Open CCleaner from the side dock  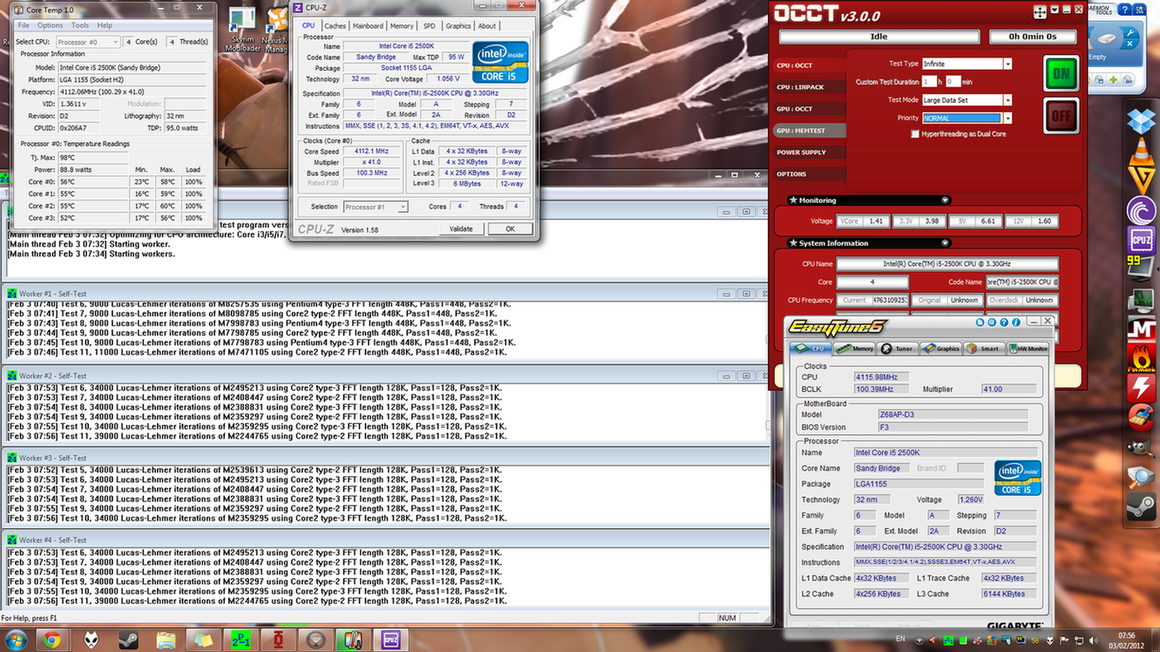coord(1141,416)
